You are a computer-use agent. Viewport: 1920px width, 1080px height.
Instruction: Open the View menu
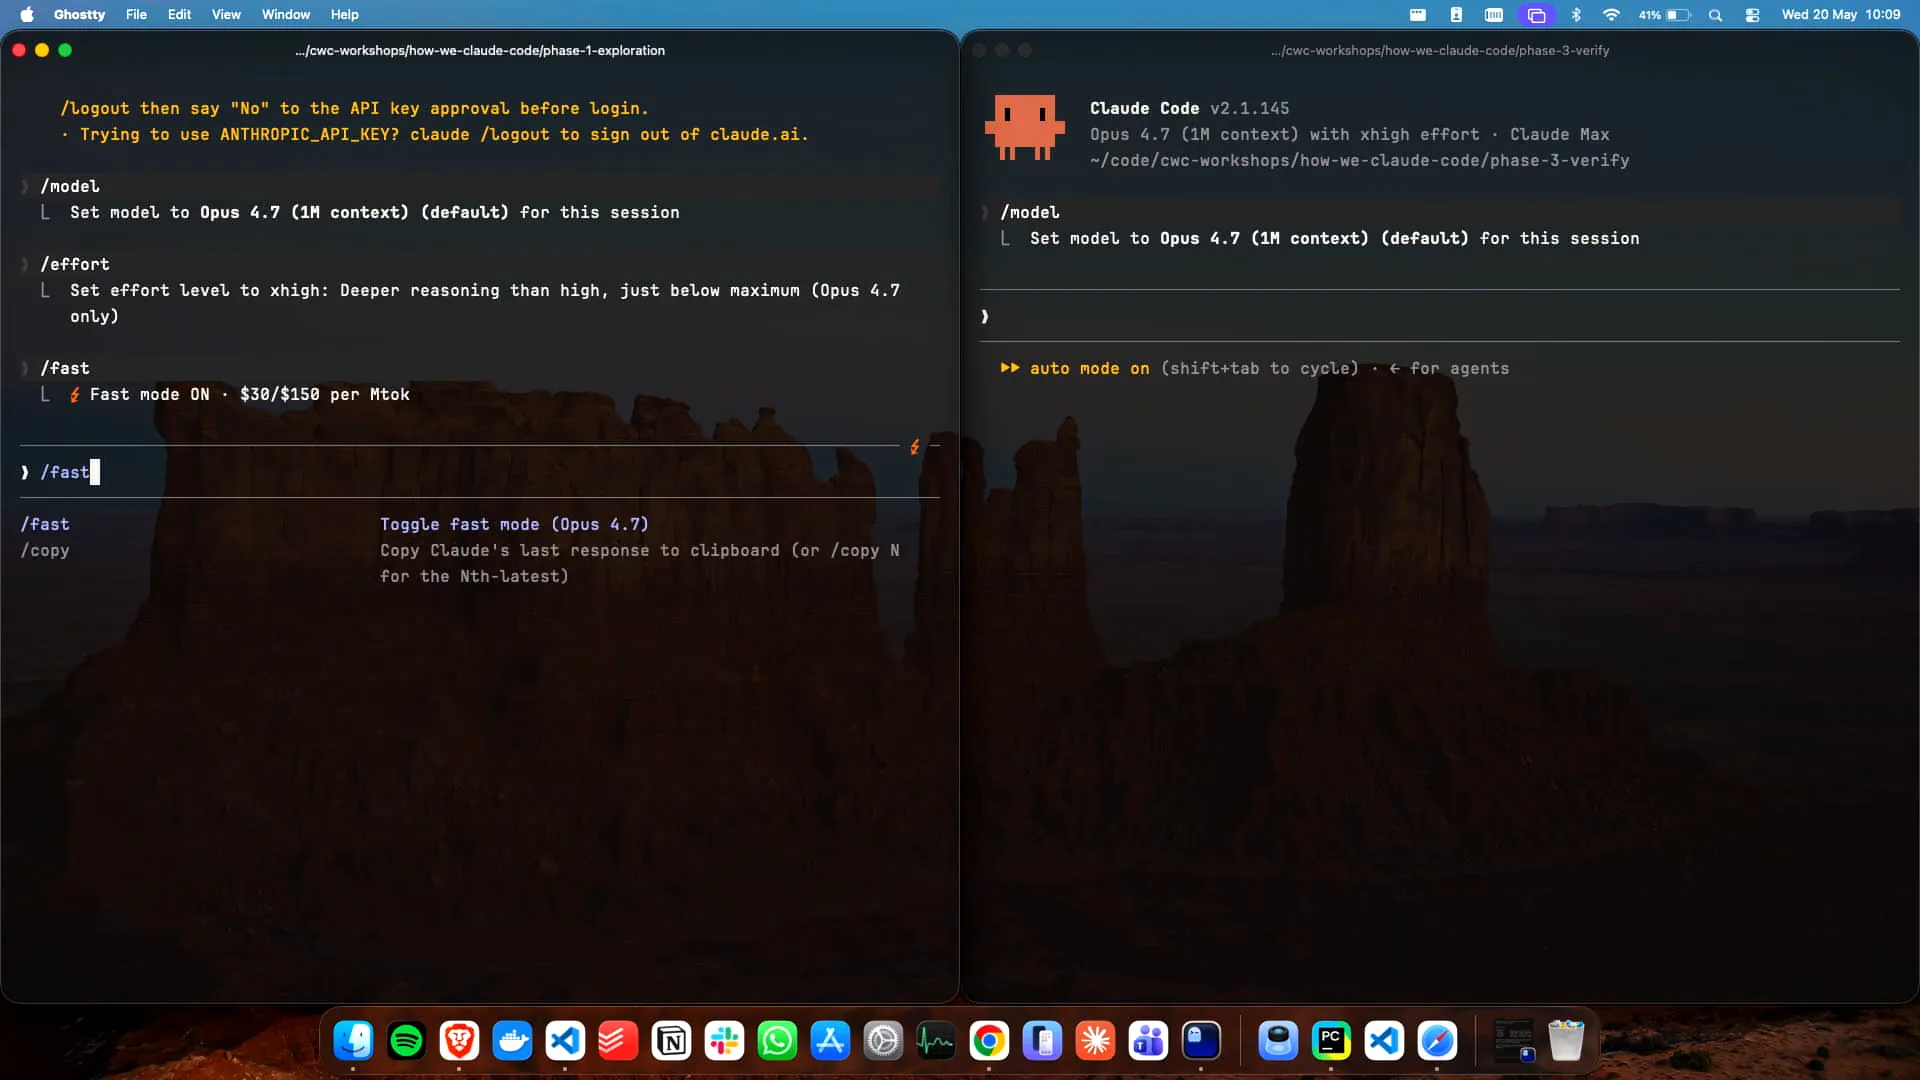point(226,14)
